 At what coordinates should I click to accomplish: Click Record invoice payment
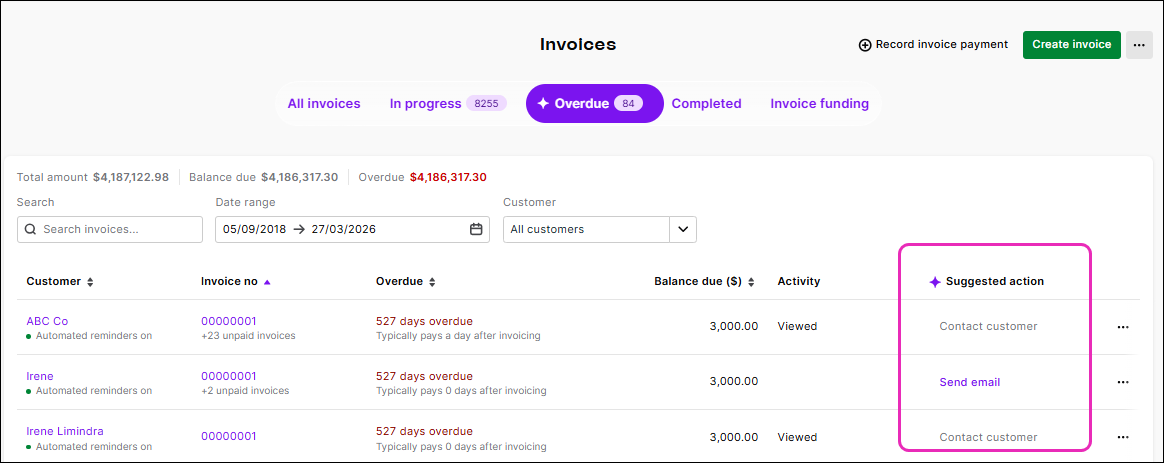click(x=934, y=45)
